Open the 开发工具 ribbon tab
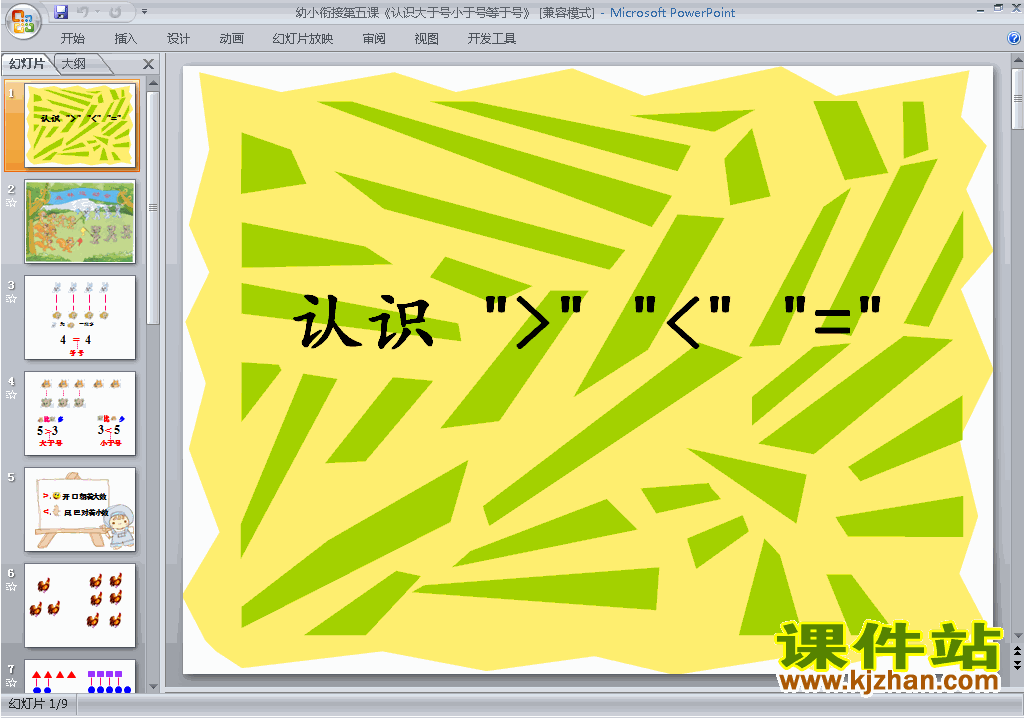Image resolution: width=1024 pixels, height=718 pixels. click(492, 39)
